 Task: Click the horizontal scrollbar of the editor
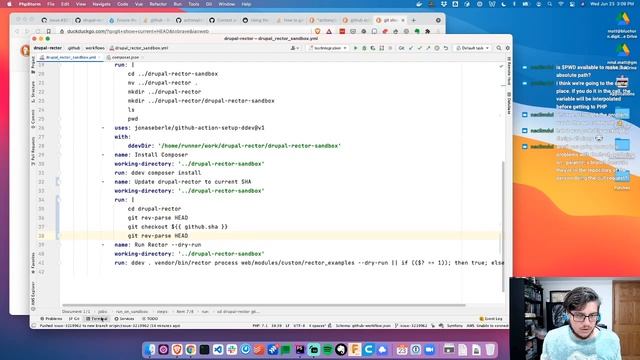[264, 305]
